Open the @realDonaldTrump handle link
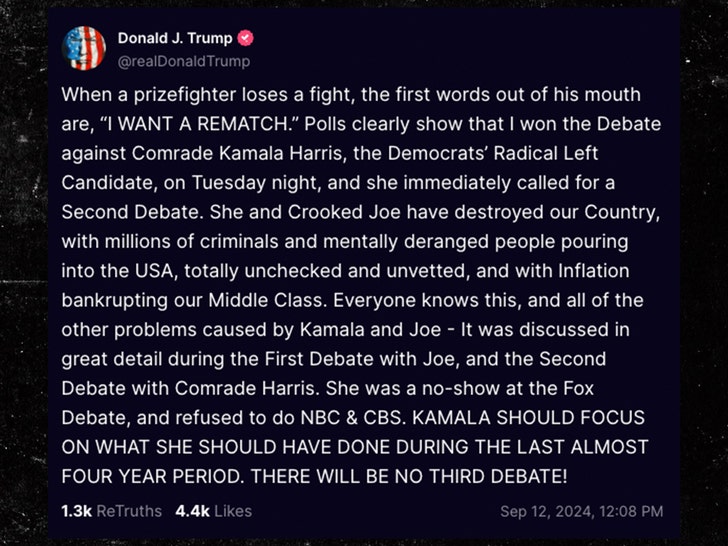The width and height of the screenshot is (728, 546). (x=183, y=61)
